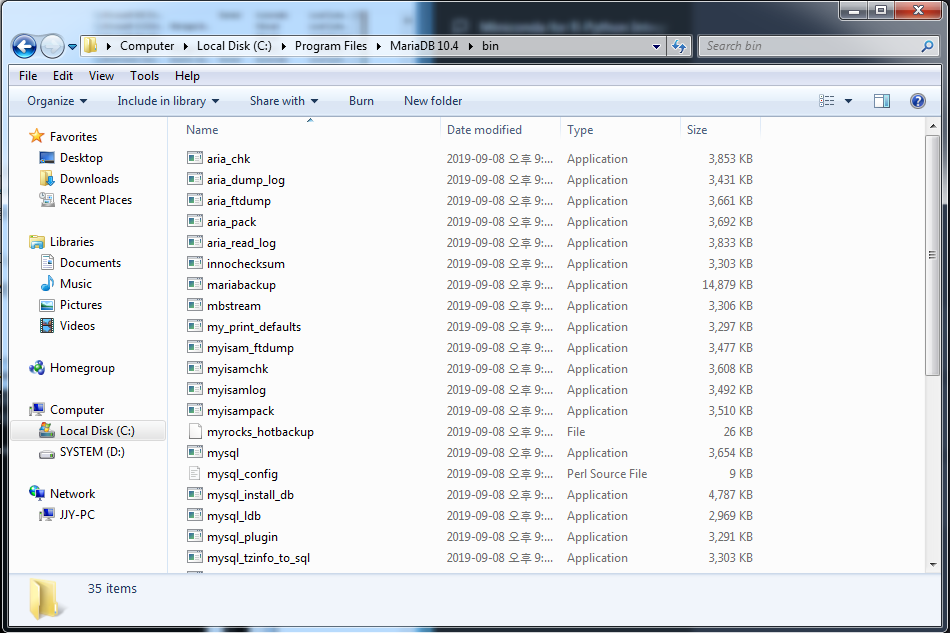
Task: Click scrollbar down arrow in file list
Action: (x=932, y=565)
